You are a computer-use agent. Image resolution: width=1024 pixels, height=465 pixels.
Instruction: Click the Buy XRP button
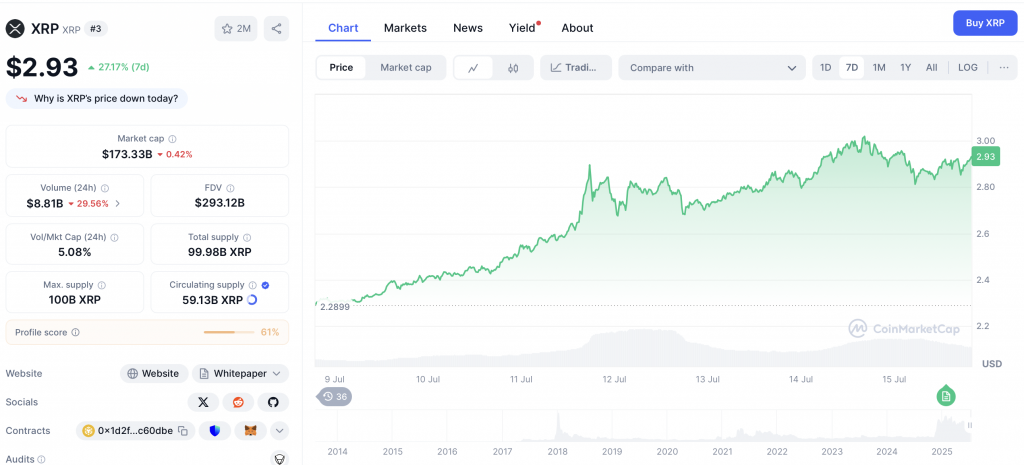click(985, 23)
